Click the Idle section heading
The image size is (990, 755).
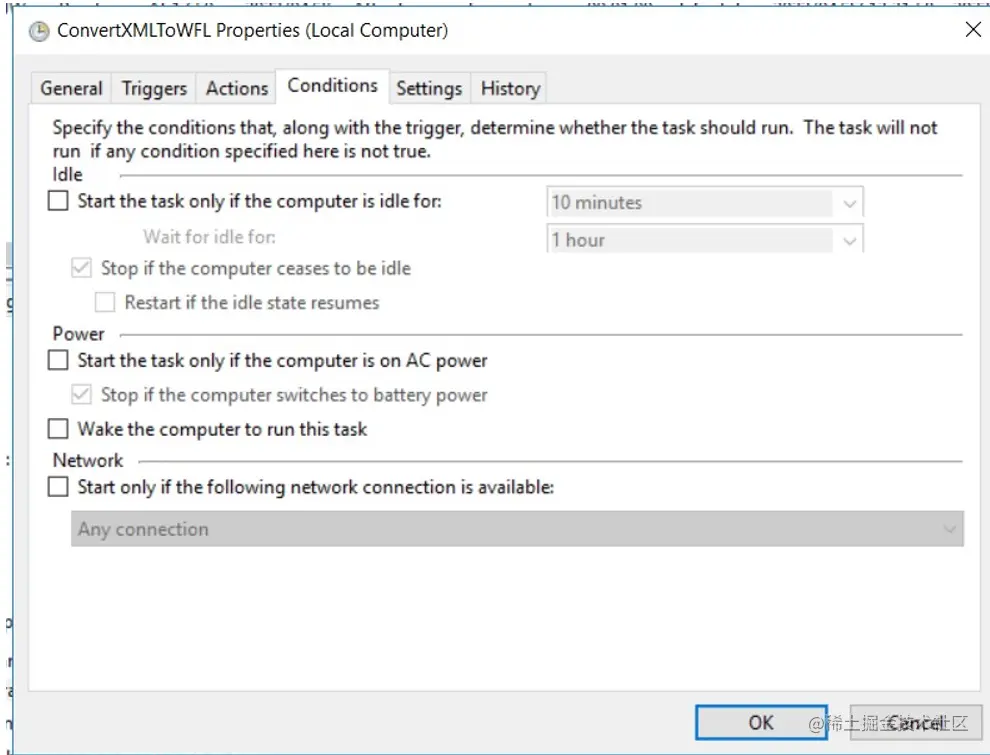coord(68,174)
